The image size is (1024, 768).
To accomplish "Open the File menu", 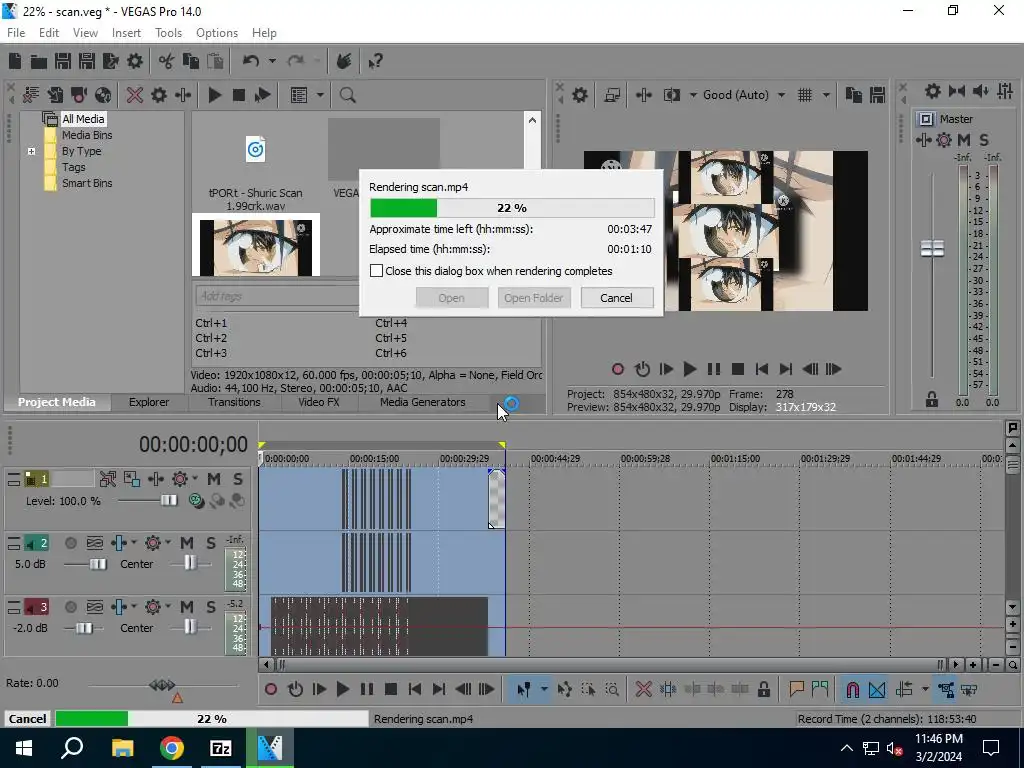I will (16, 33).
